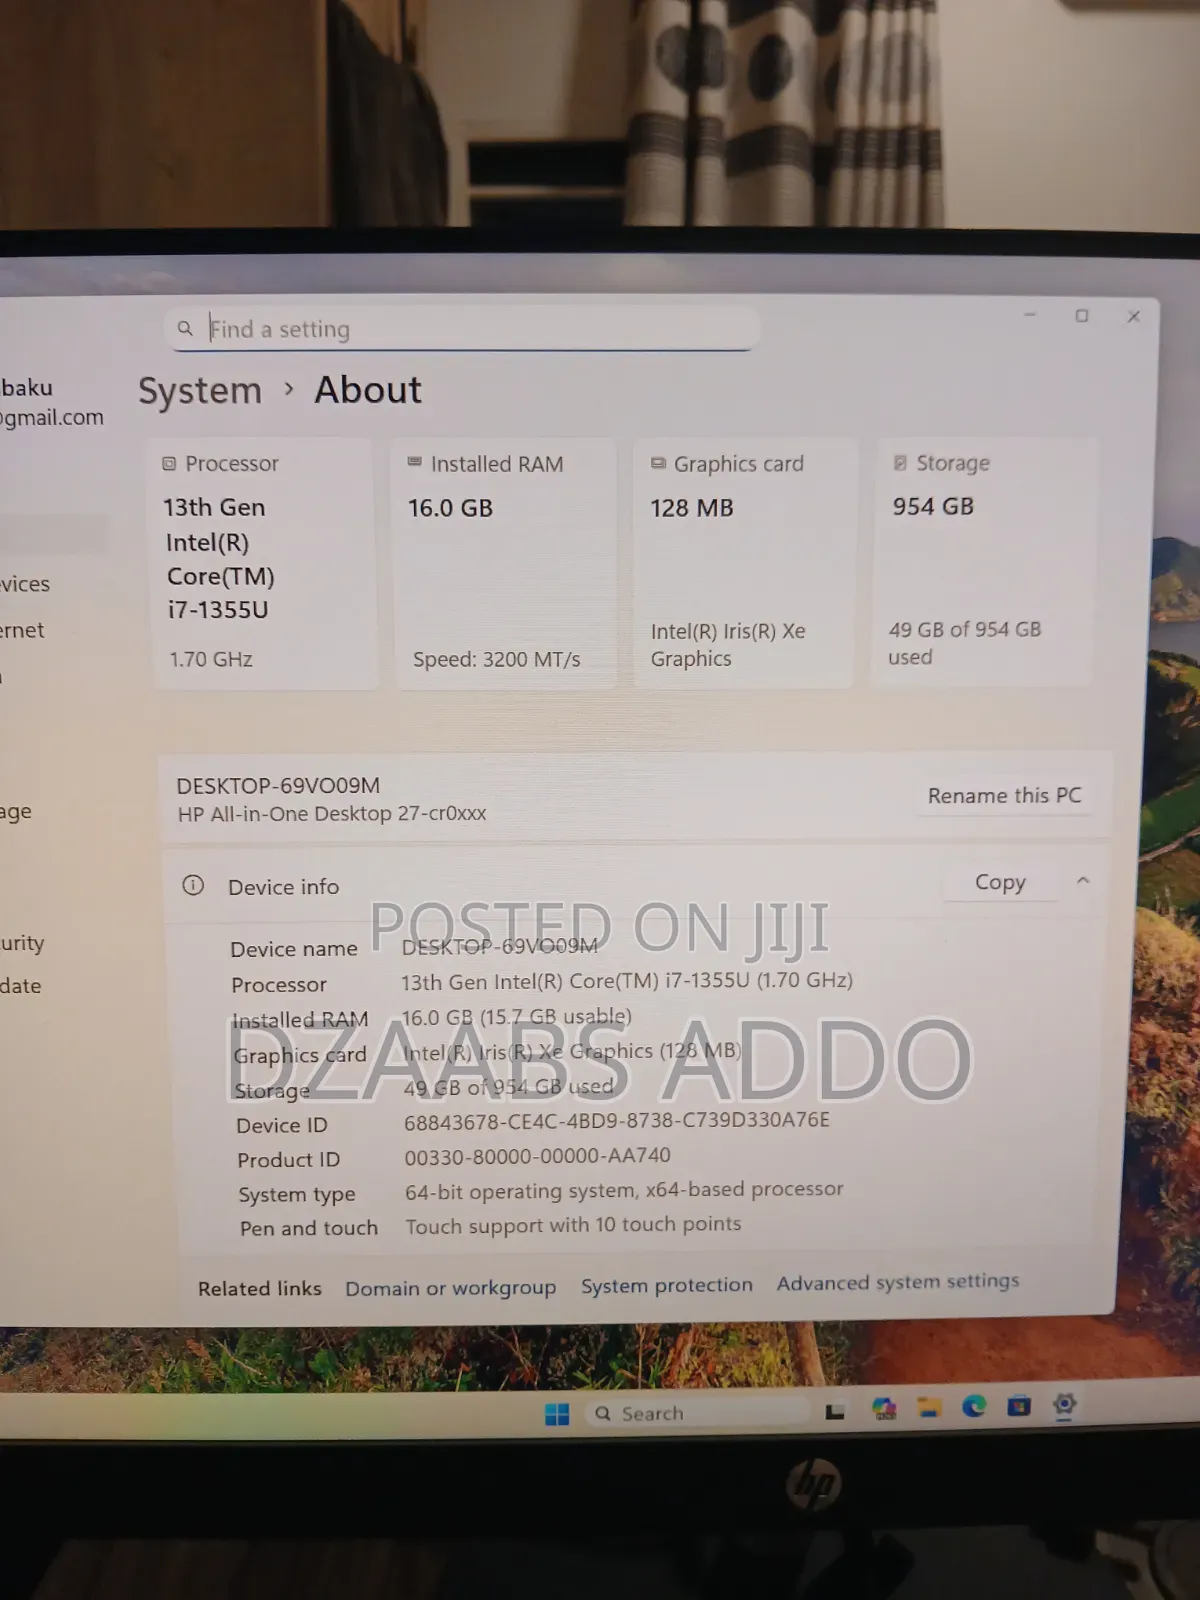Click the Find a setting search box
The image size is (1200, 1600).
coord(462,328)
